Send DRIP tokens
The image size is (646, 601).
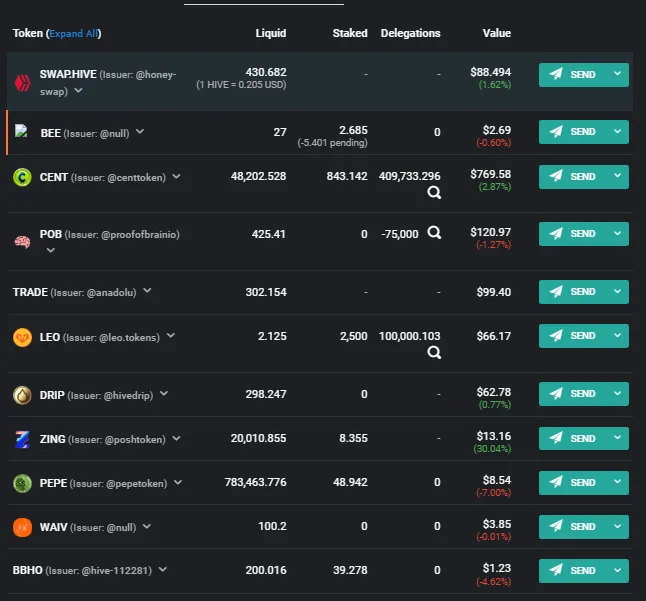[573, 394]
